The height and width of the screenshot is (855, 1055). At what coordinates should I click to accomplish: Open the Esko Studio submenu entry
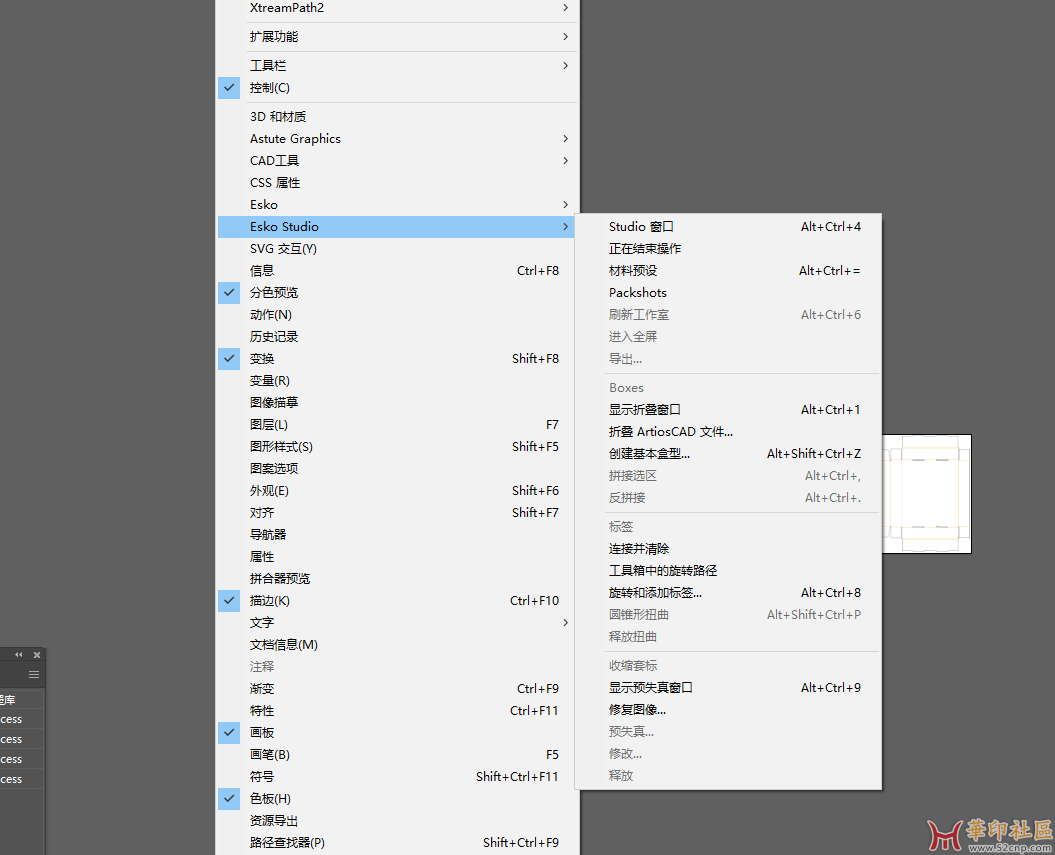tap(397, 227)
